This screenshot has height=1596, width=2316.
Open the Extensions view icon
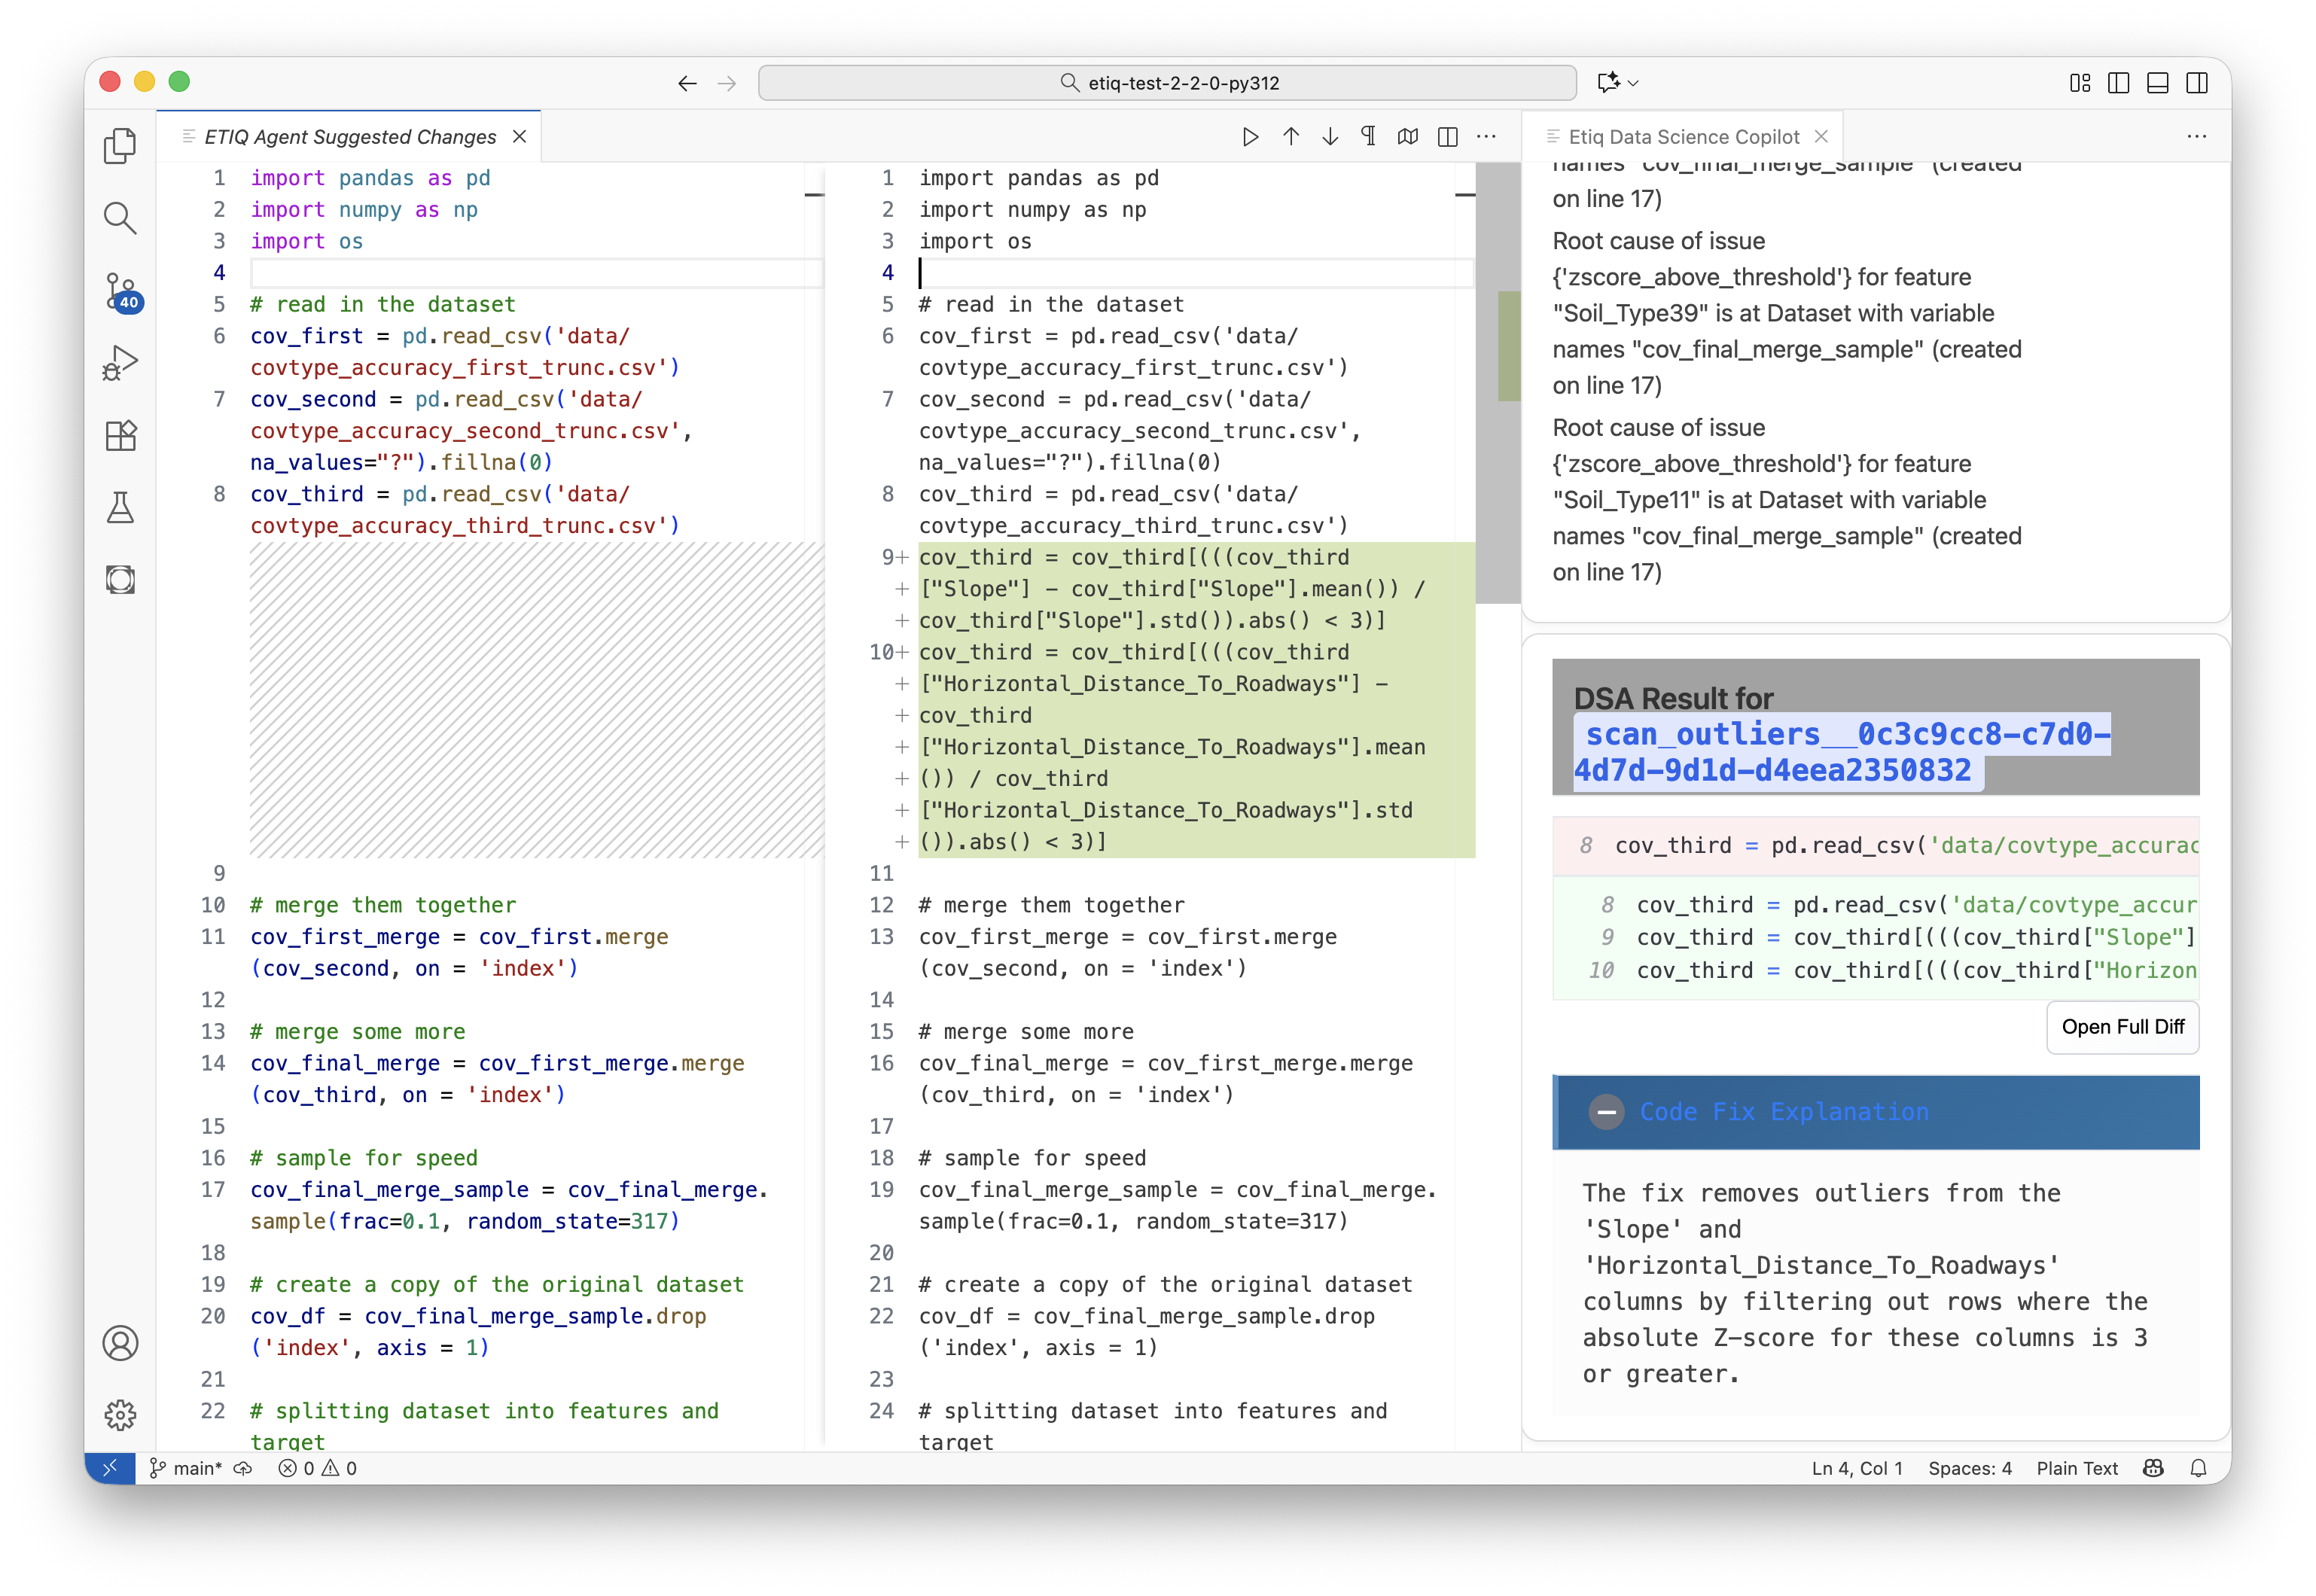click(x=120, y=436)
